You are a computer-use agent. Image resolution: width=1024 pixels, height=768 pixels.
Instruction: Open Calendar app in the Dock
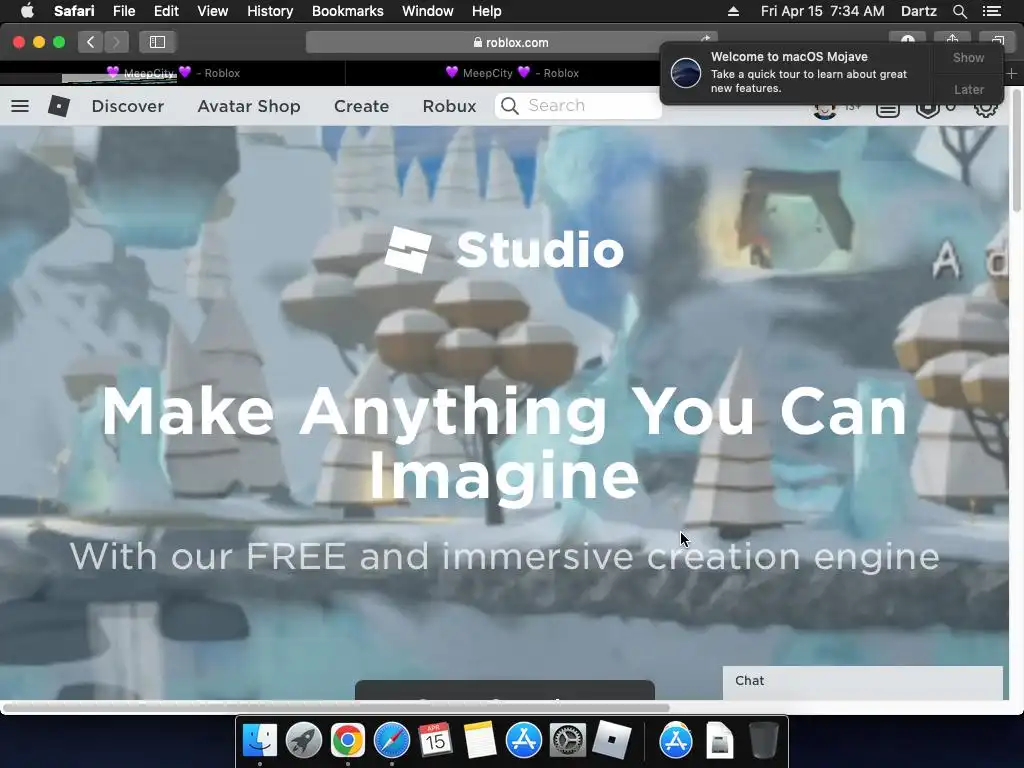click(x=436, y=740)
